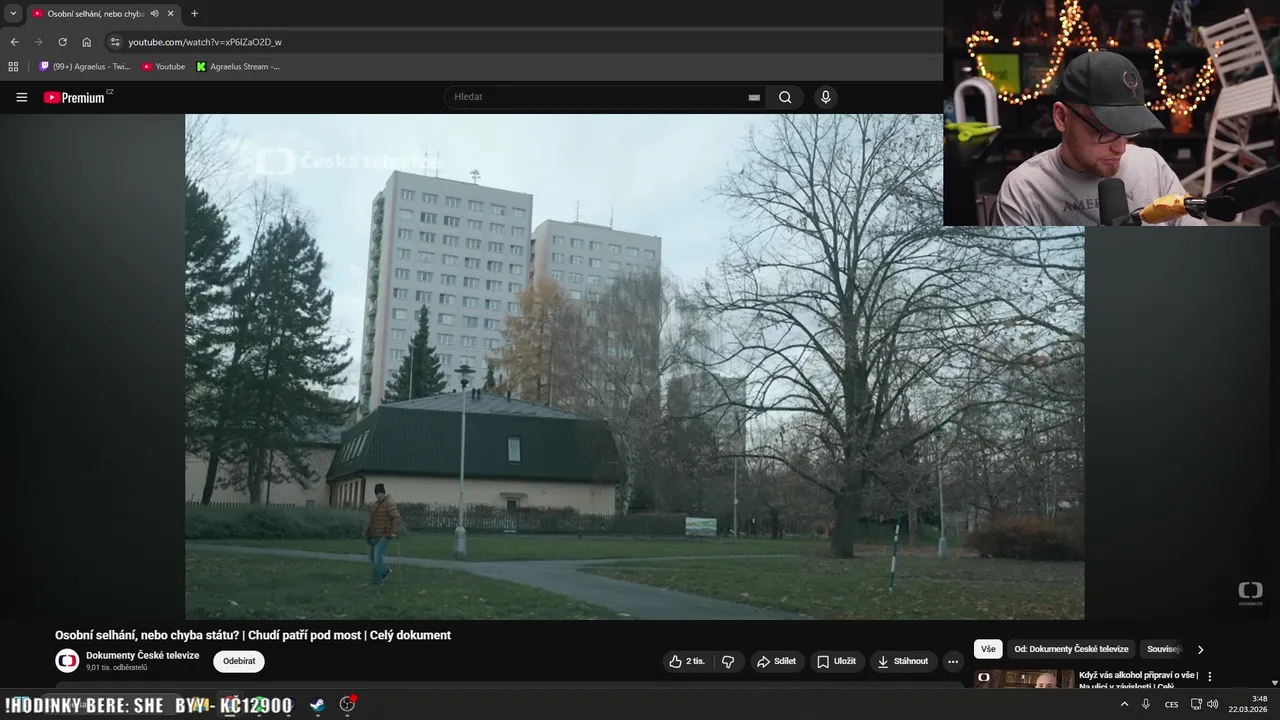Open a new browser tab
The height and width of the screenshot is (720, 1280).
point(194,13)
